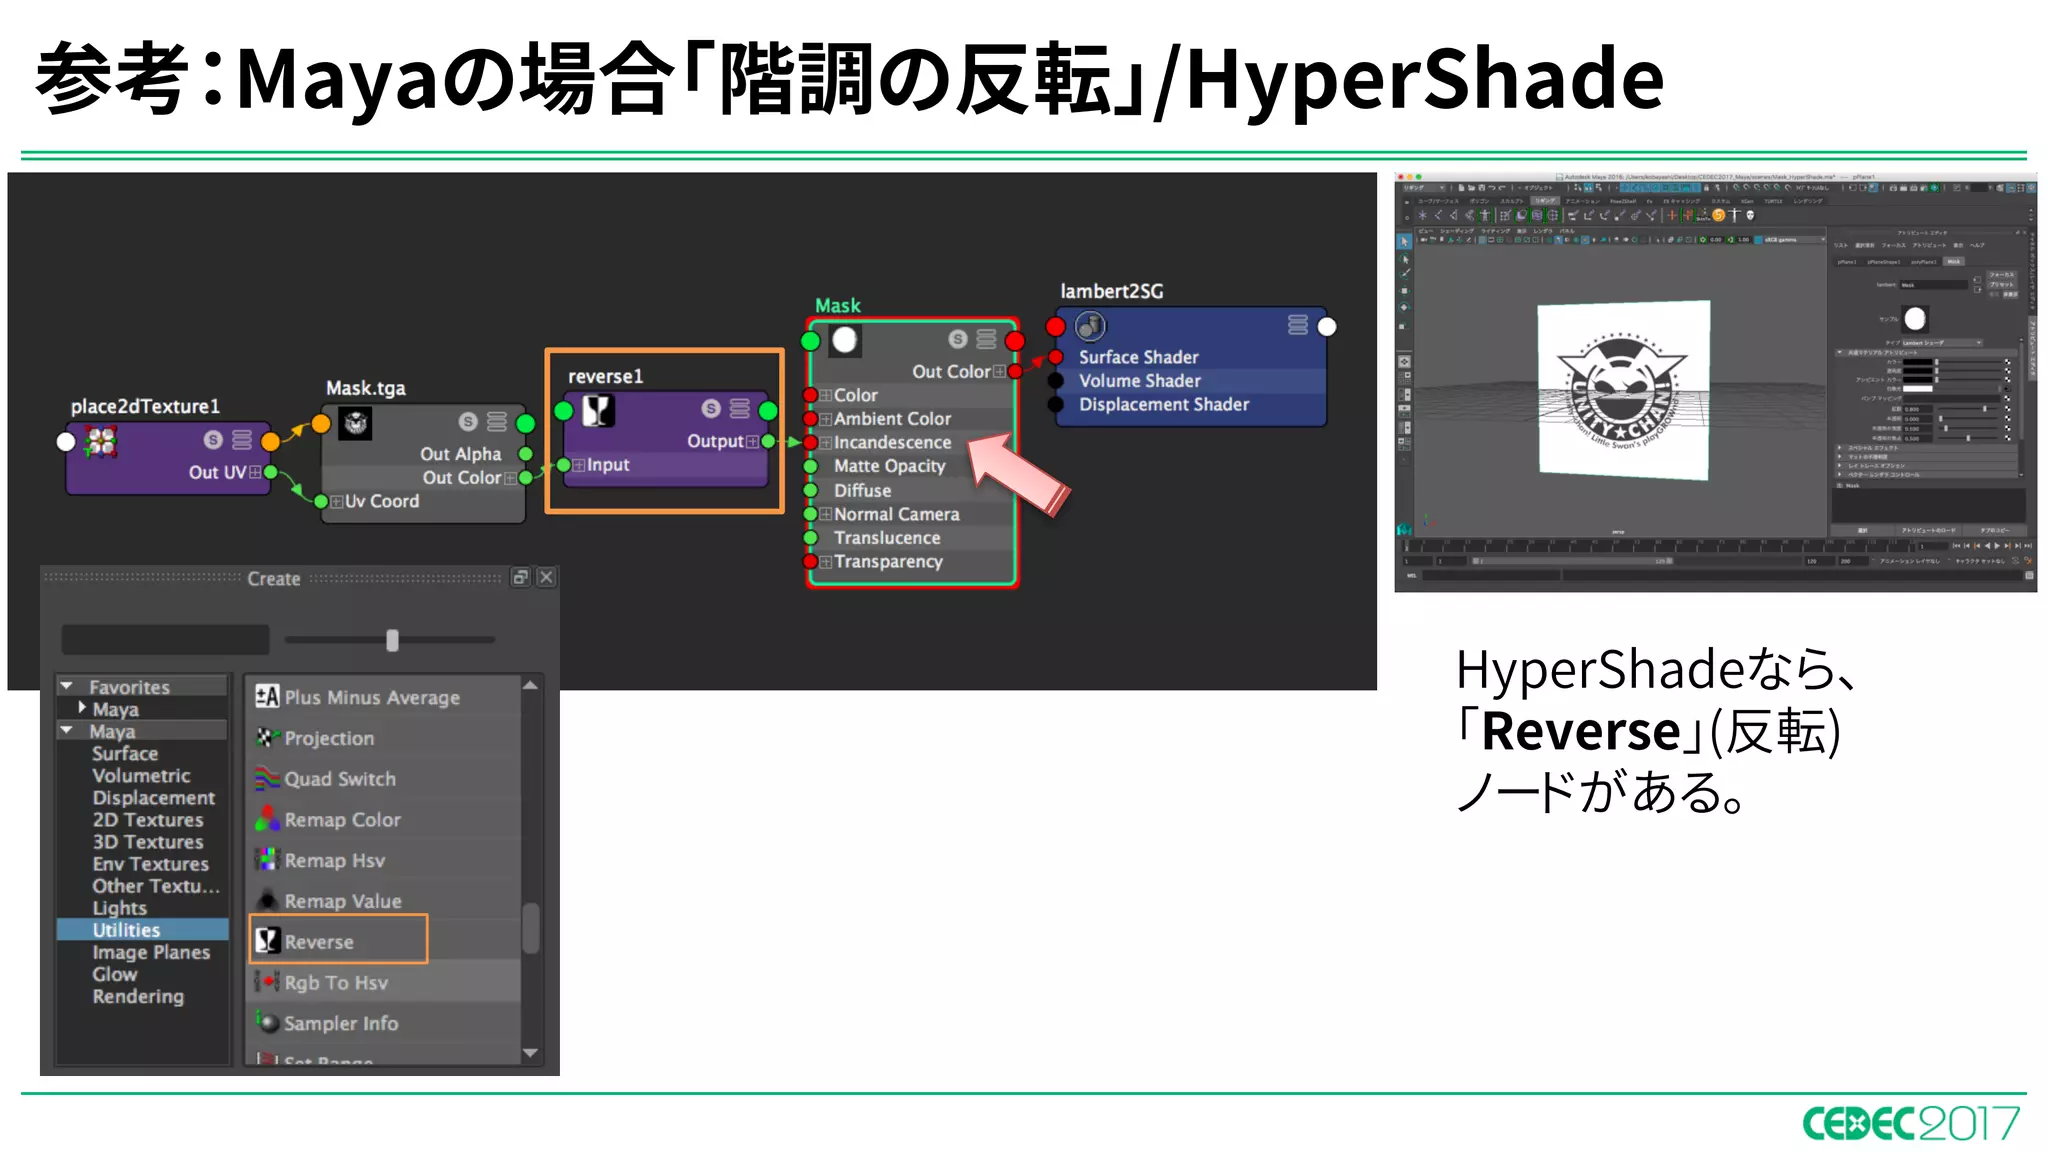This screenshot has width=2048, height=1152.
Task: Select Lights category
Action: pos(120,908)
